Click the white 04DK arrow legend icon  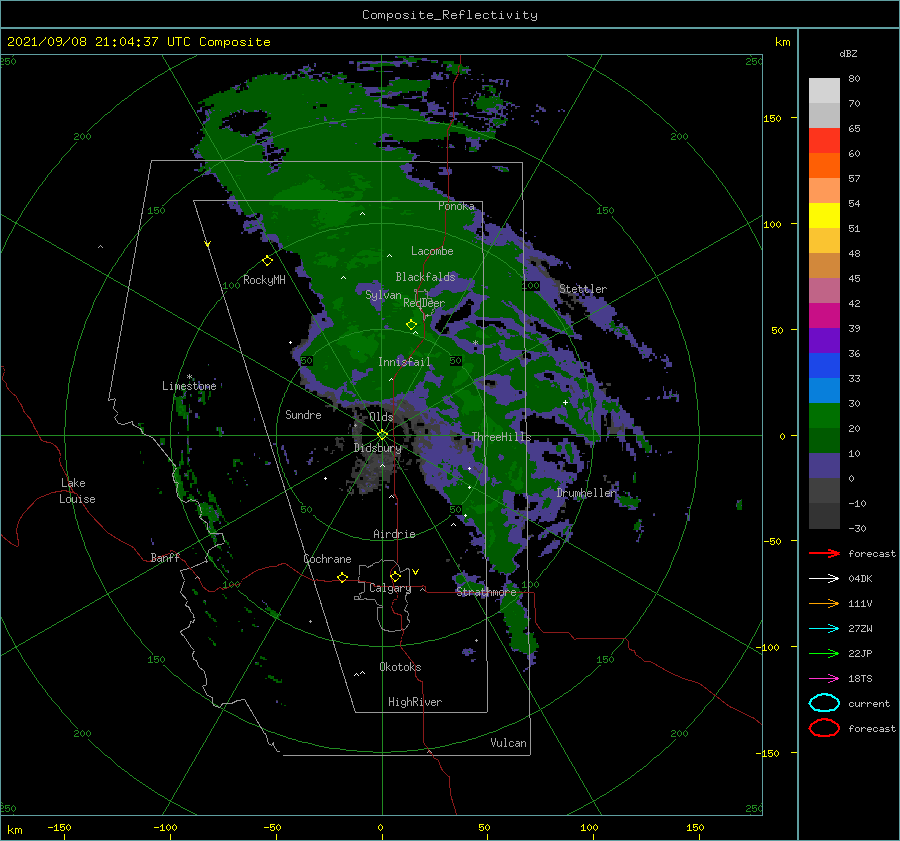point(824,578)
